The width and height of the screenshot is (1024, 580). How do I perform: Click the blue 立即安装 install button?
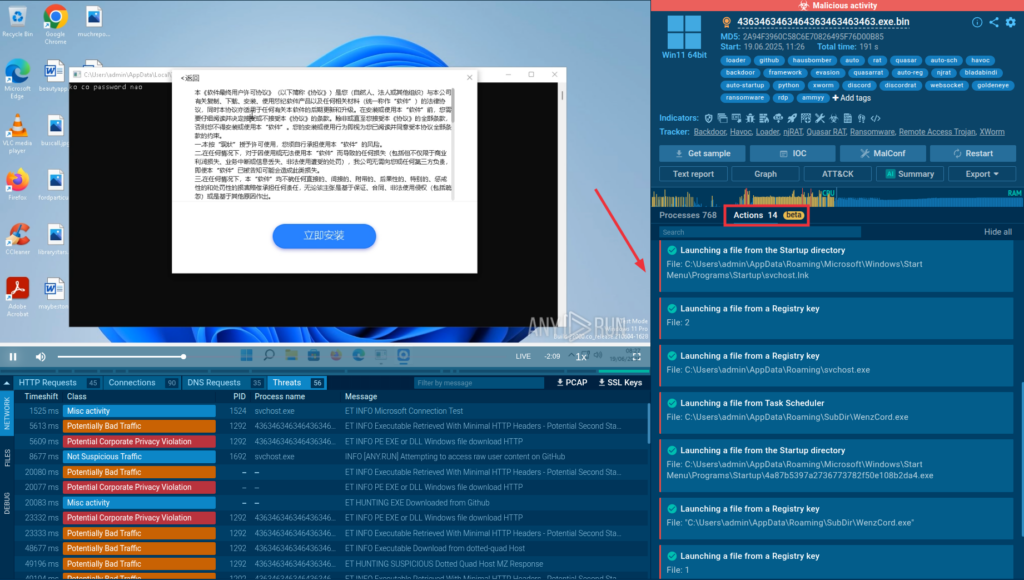tap(324, 236)
